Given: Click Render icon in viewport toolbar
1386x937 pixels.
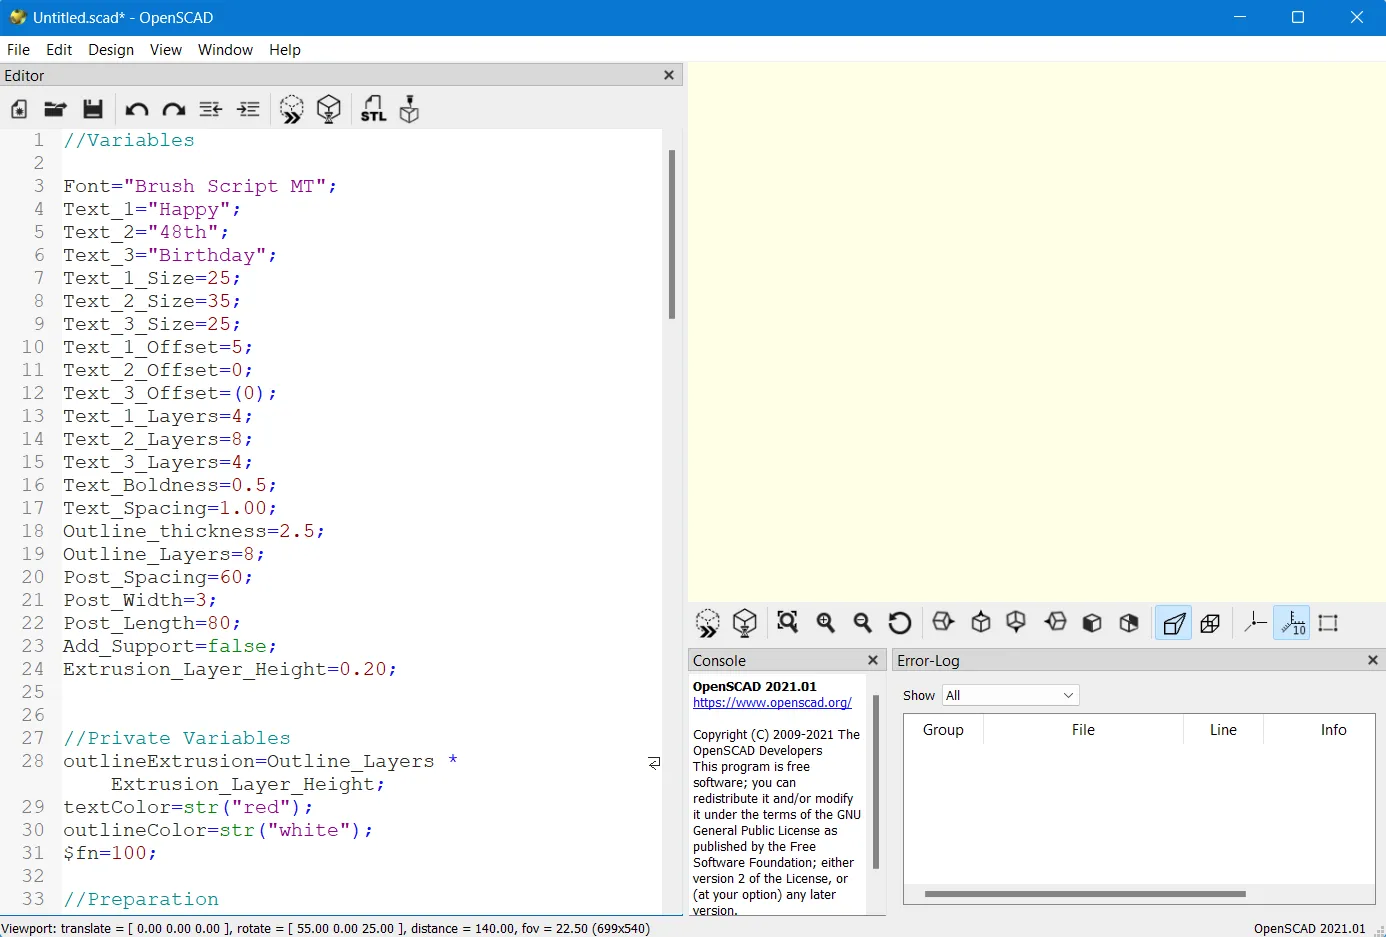Looking at the screenshot, I should pos(745,623).
